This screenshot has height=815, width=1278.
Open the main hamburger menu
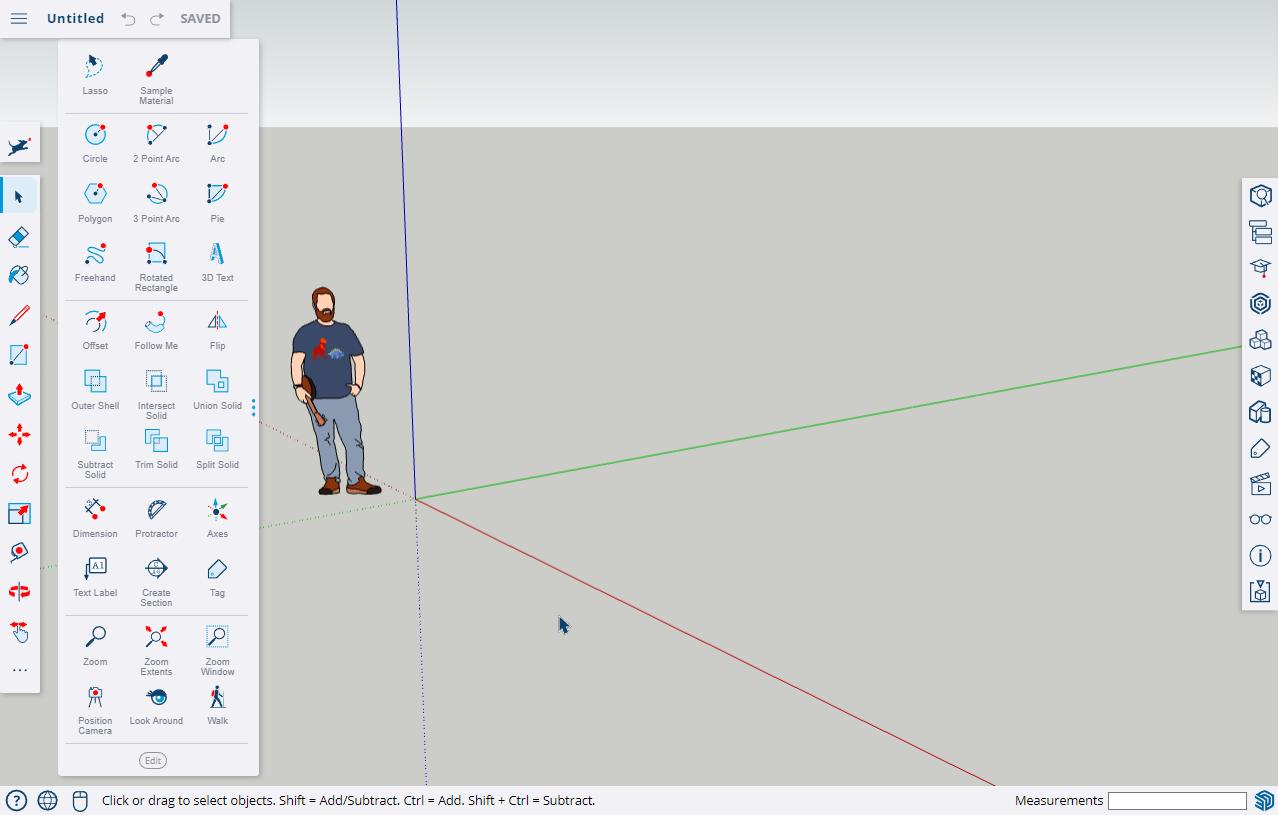pos(19,18)
